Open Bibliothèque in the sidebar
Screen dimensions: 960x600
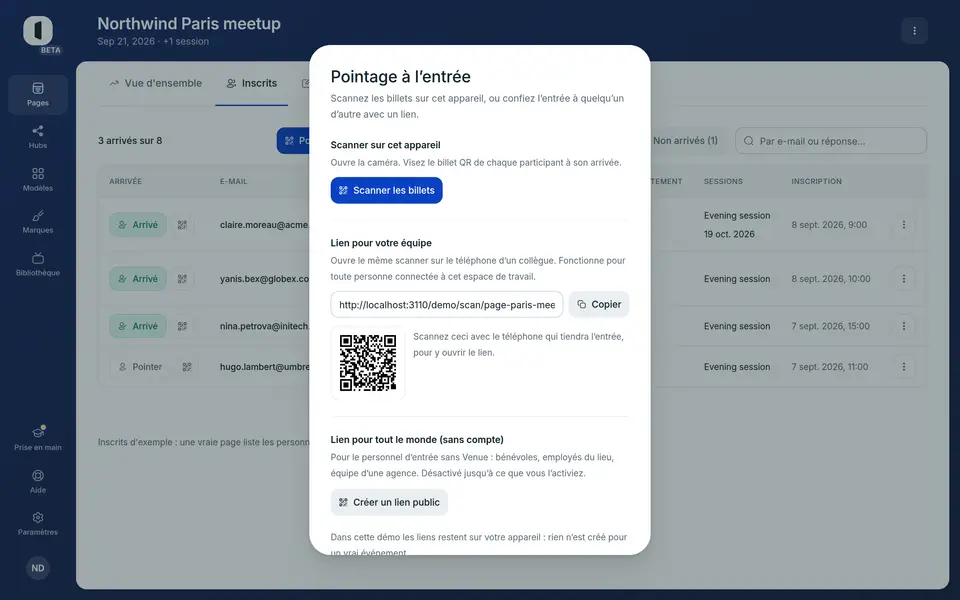tap(38, 264)
